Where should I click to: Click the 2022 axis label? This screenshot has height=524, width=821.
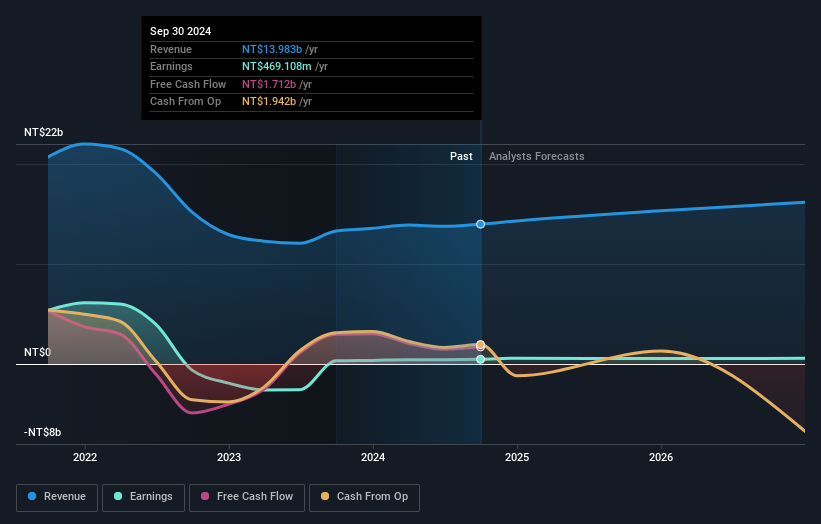click(85, 458)
